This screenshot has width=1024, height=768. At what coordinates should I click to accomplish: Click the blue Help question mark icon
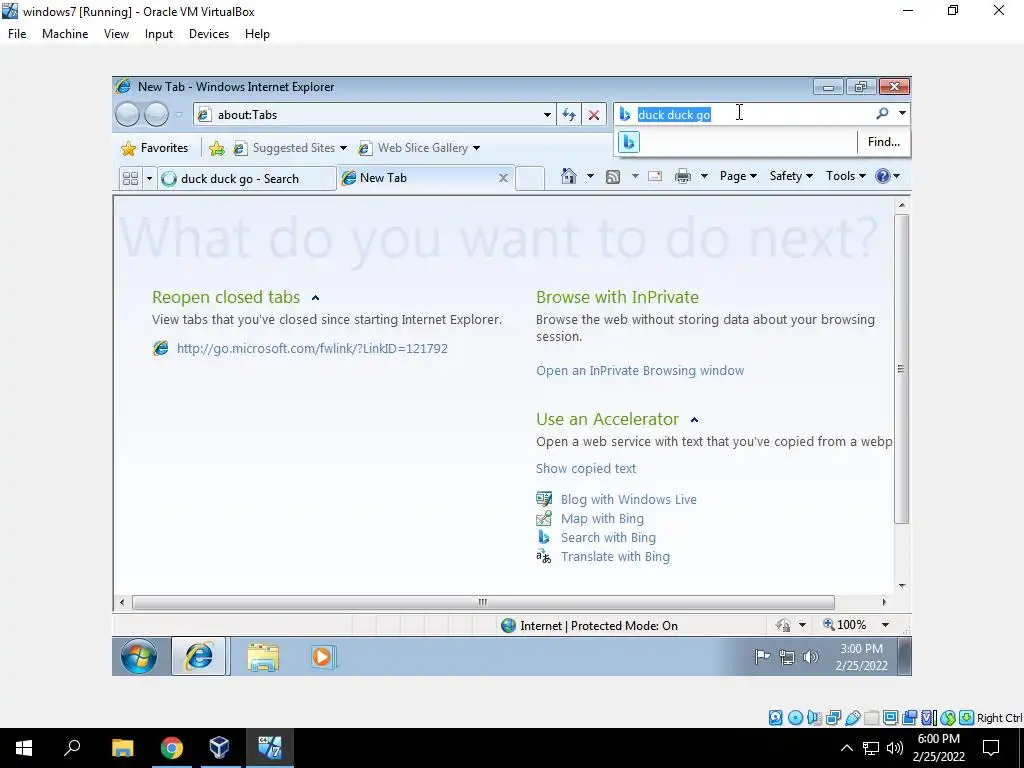(882, 176)
